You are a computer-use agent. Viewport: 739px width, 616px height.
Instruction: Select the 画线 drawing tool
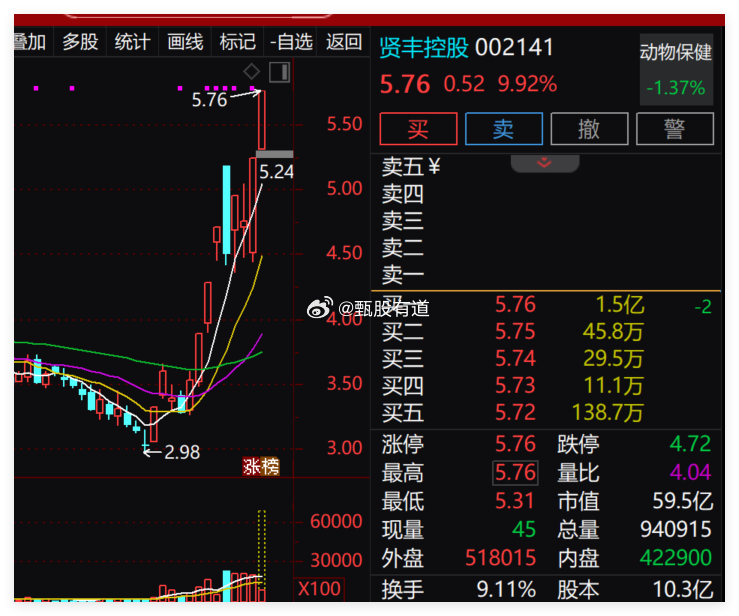[185, 42]
